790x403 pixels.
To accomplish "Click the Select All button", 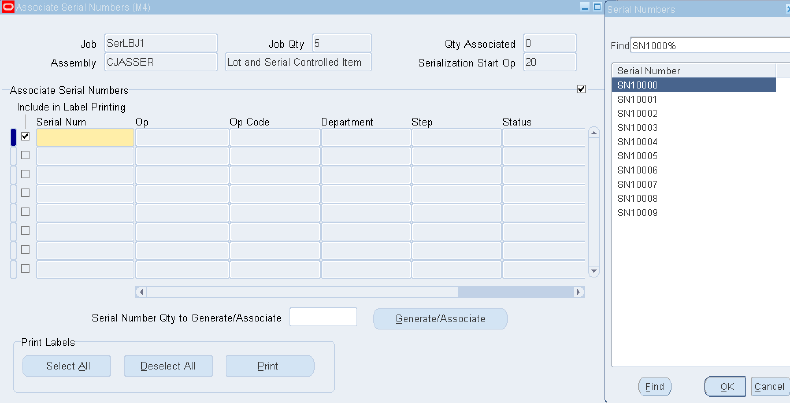I will click(67, 366).
